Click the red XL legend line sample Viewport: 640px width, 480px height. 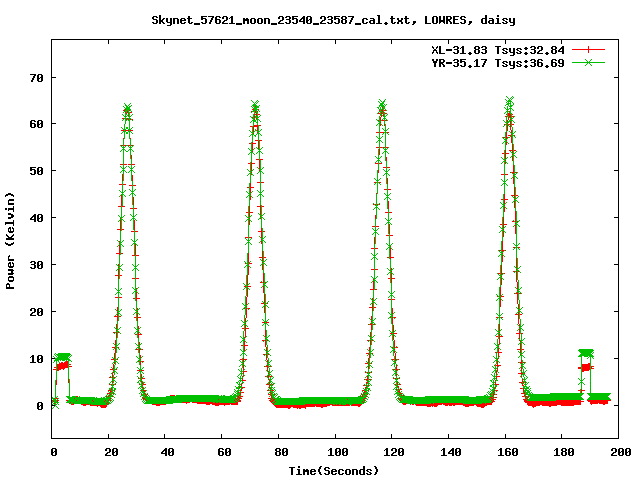(588, 50)
